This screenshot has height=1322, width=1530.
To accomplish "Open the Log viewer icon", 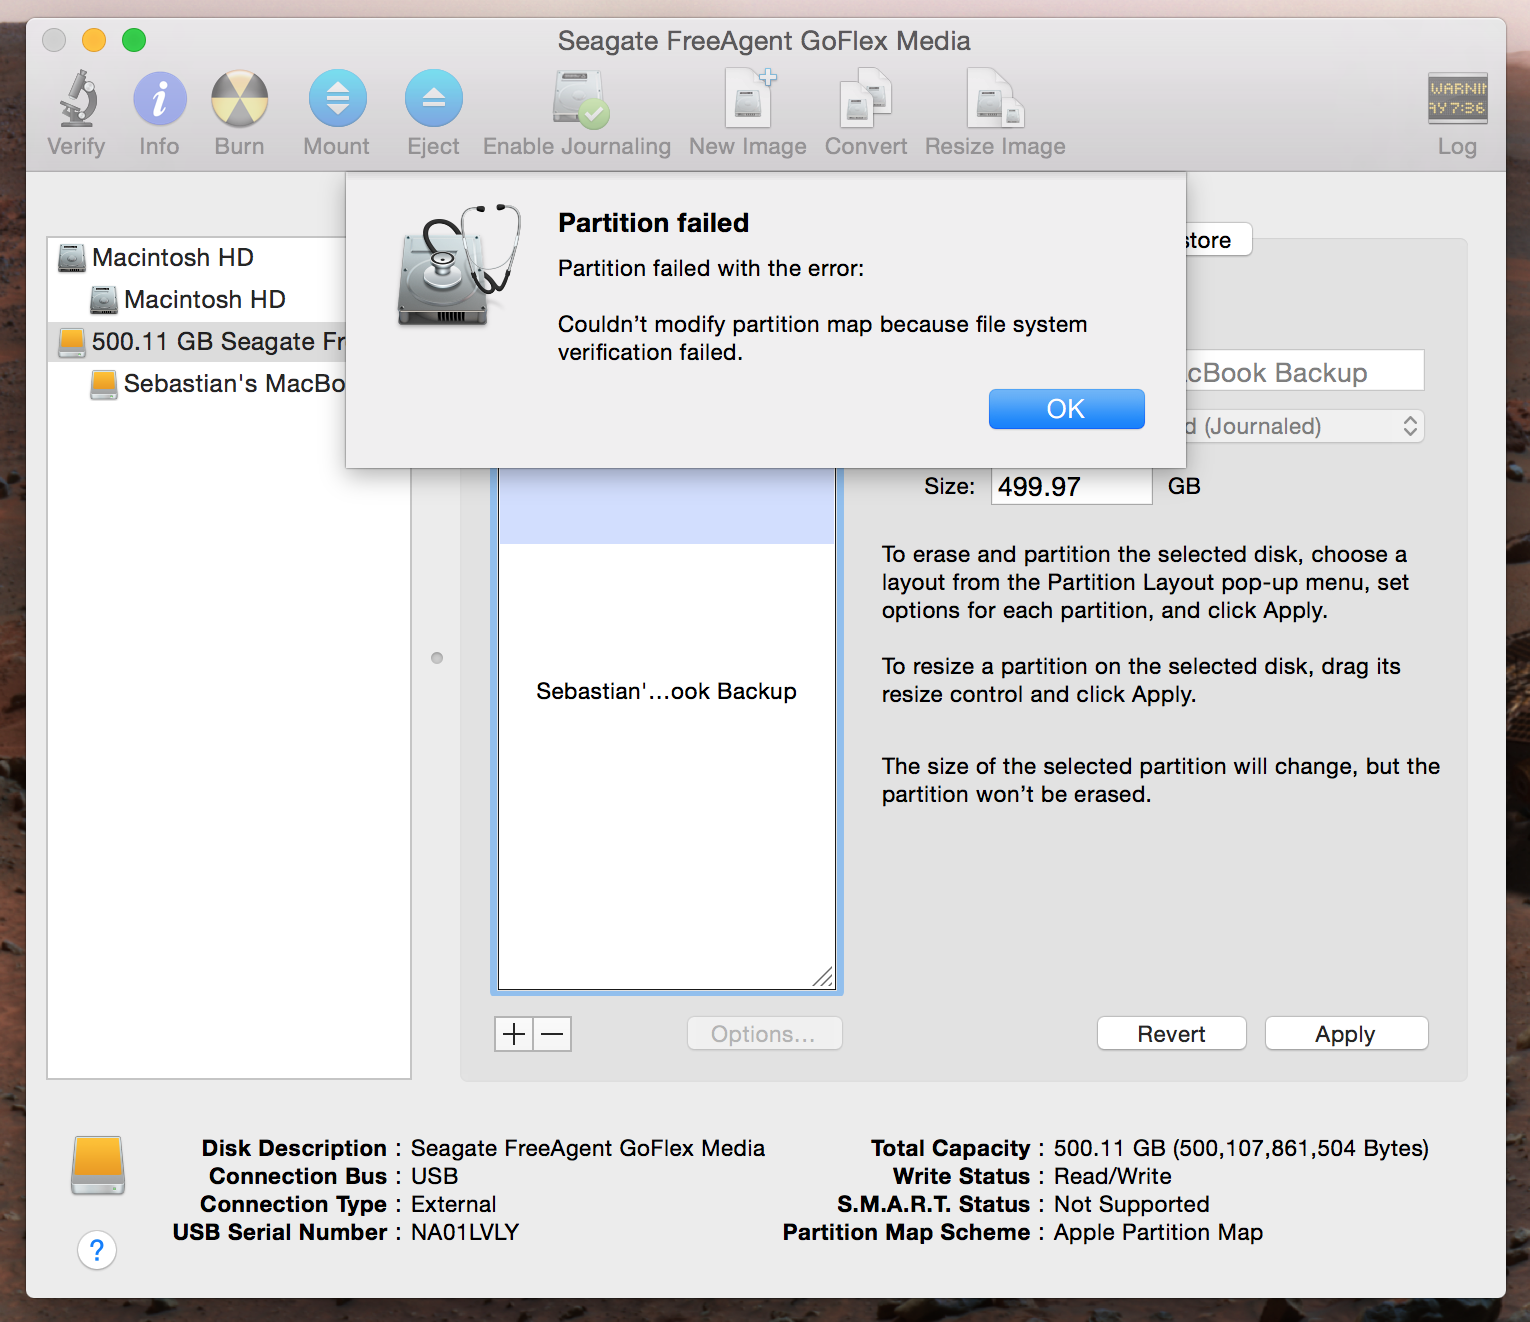I will point(1458,98).
